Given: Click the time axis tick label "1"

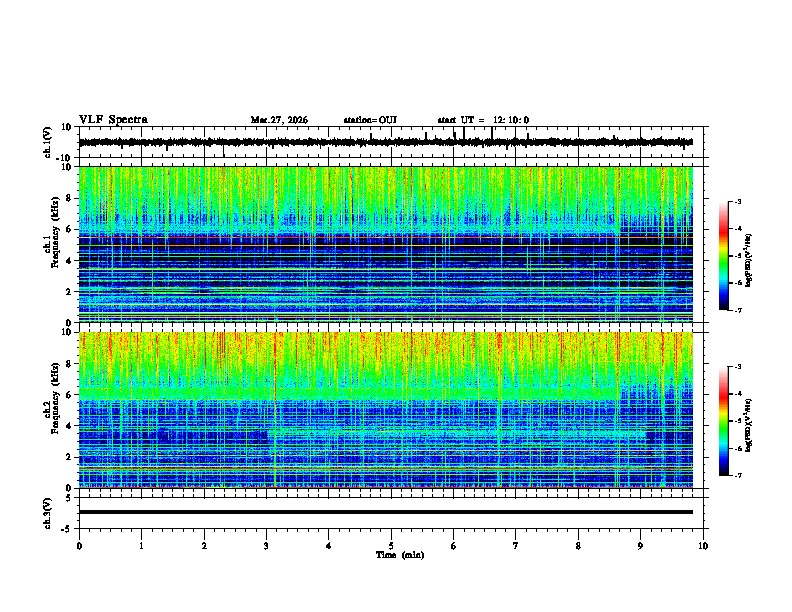Looking at the screenshot, I should coord(141,546).
